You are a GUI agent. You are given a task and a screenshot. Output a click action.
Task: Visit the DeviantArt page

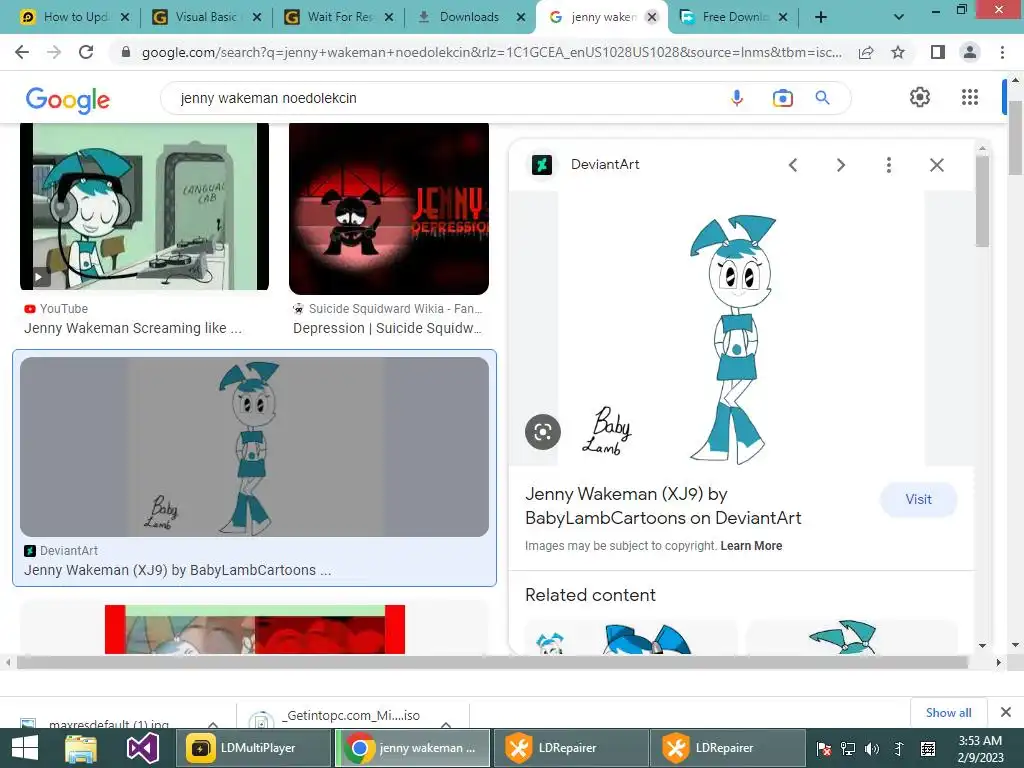pyautogui.click(x=918, y=500)
